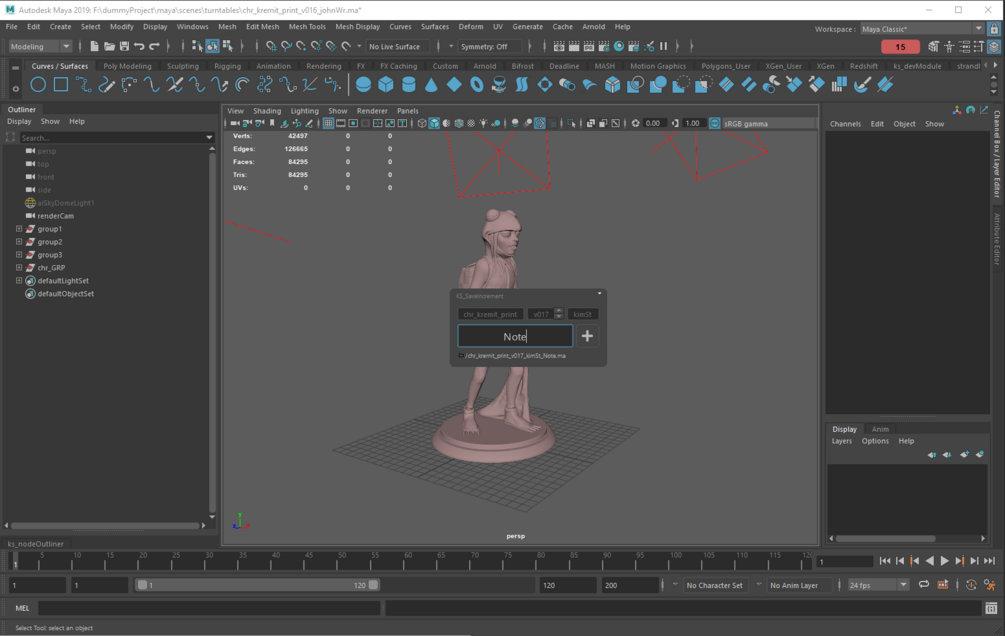Click the New Scene icon

pos(94,46)
